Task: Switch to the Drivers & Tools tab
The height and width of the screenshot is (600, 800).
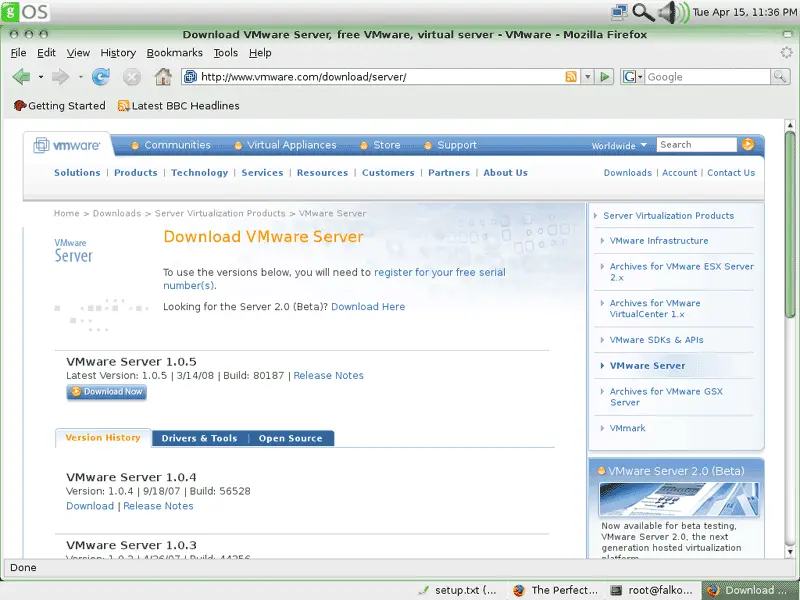Action: (199, 438)
